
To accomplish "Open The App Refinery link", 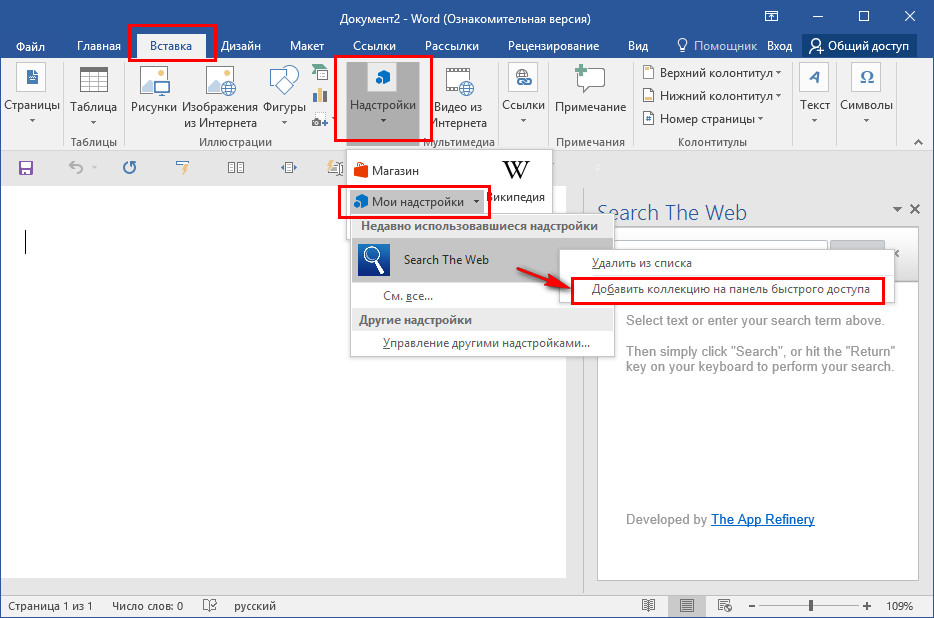I will [762, 520].
